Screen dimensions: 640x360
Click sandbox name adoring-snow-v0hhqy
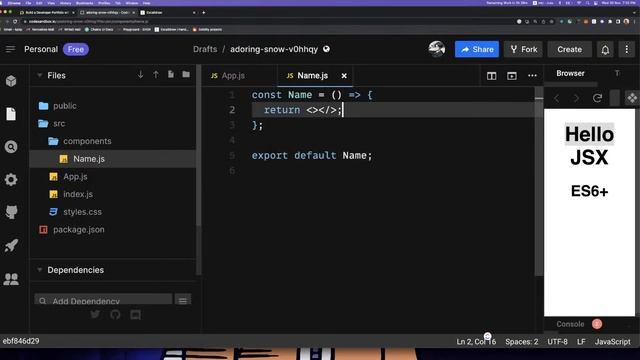tap(274, 49)
